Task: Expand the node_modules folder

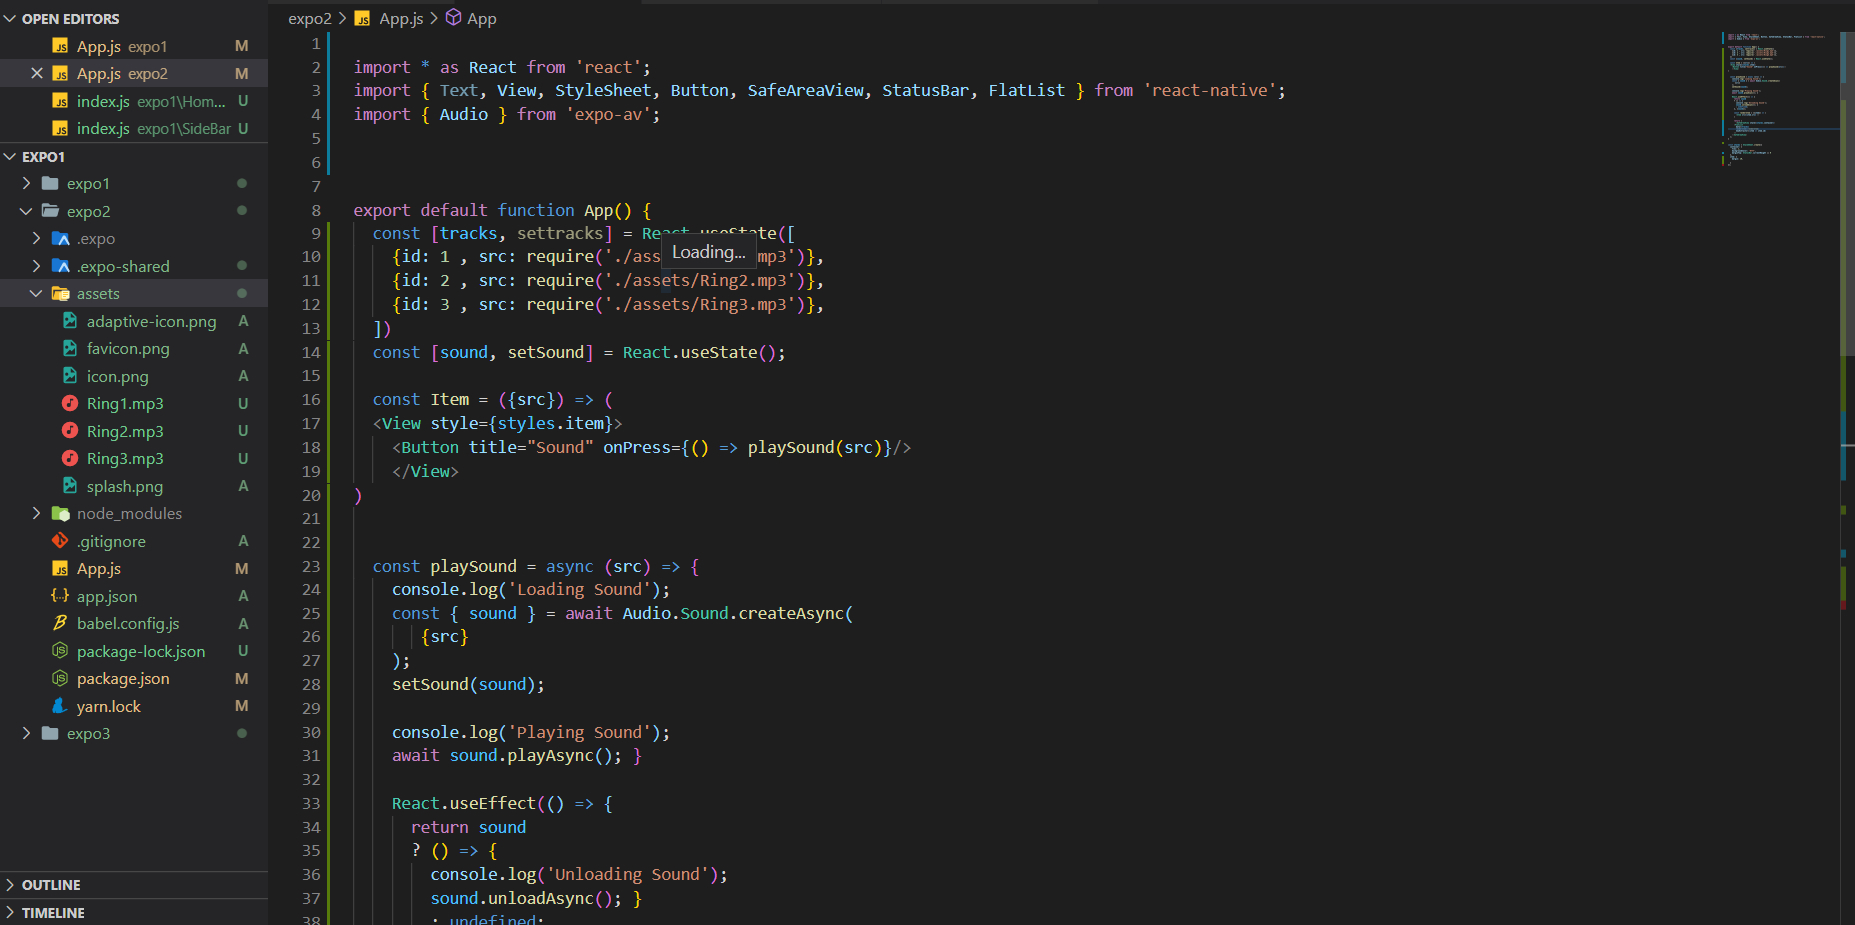Action: 37,513
